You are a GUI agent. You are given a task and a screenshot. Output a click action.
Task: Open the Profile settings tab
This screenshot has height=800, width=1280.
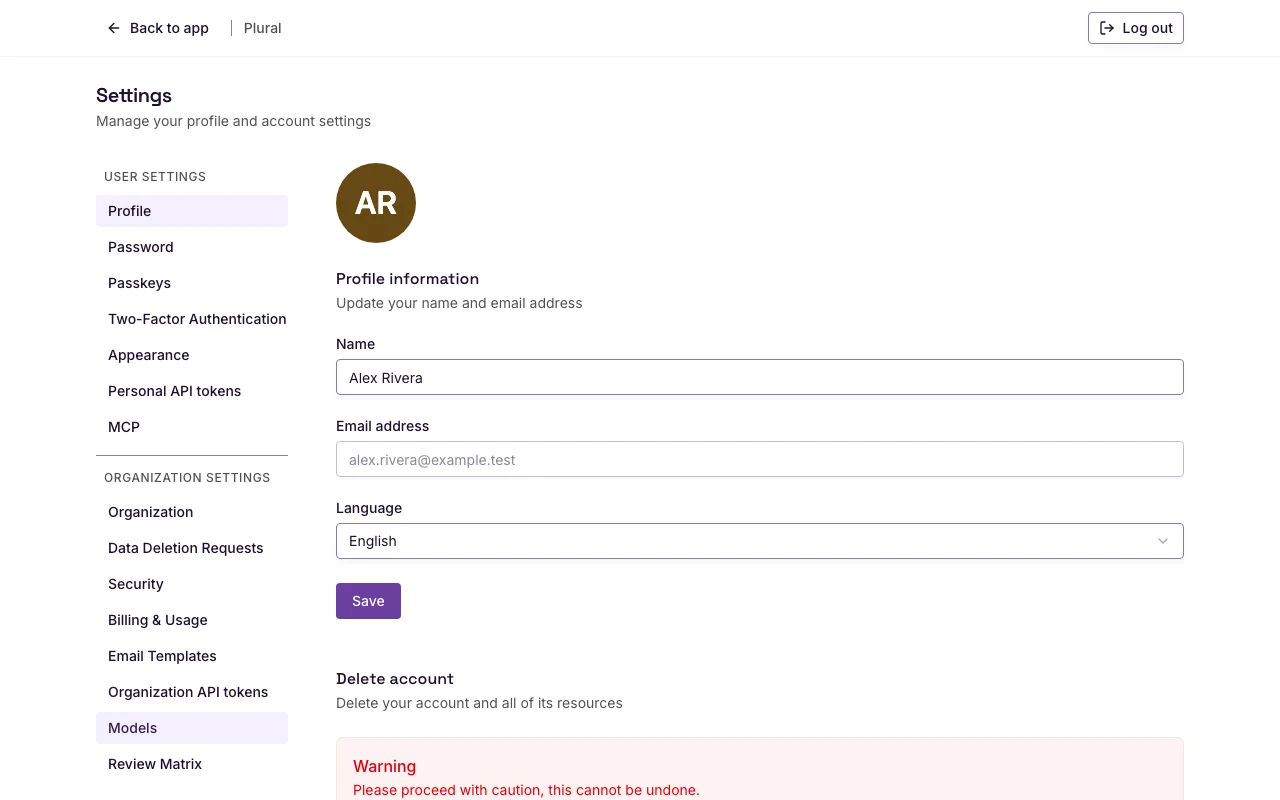[192, 211]
